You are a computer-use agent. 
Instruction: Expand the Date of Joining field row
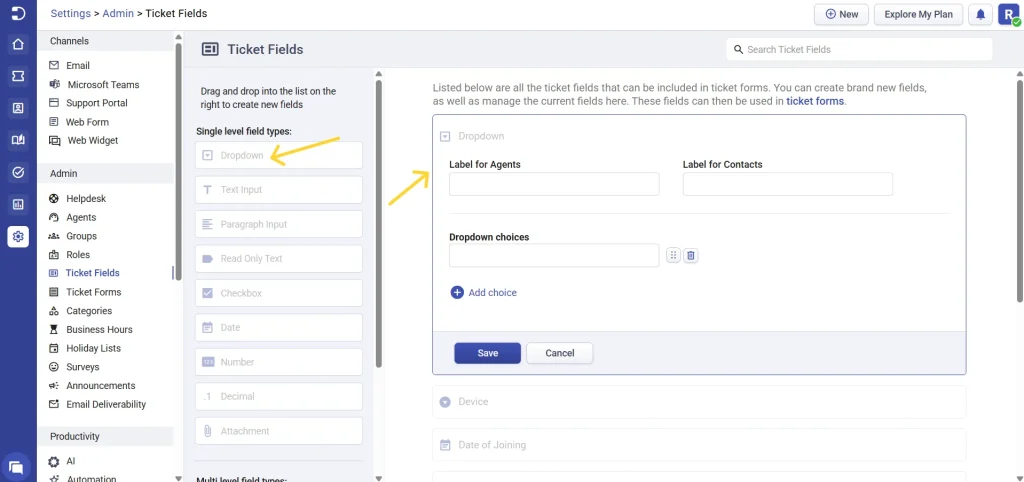[x=699, y=445]
